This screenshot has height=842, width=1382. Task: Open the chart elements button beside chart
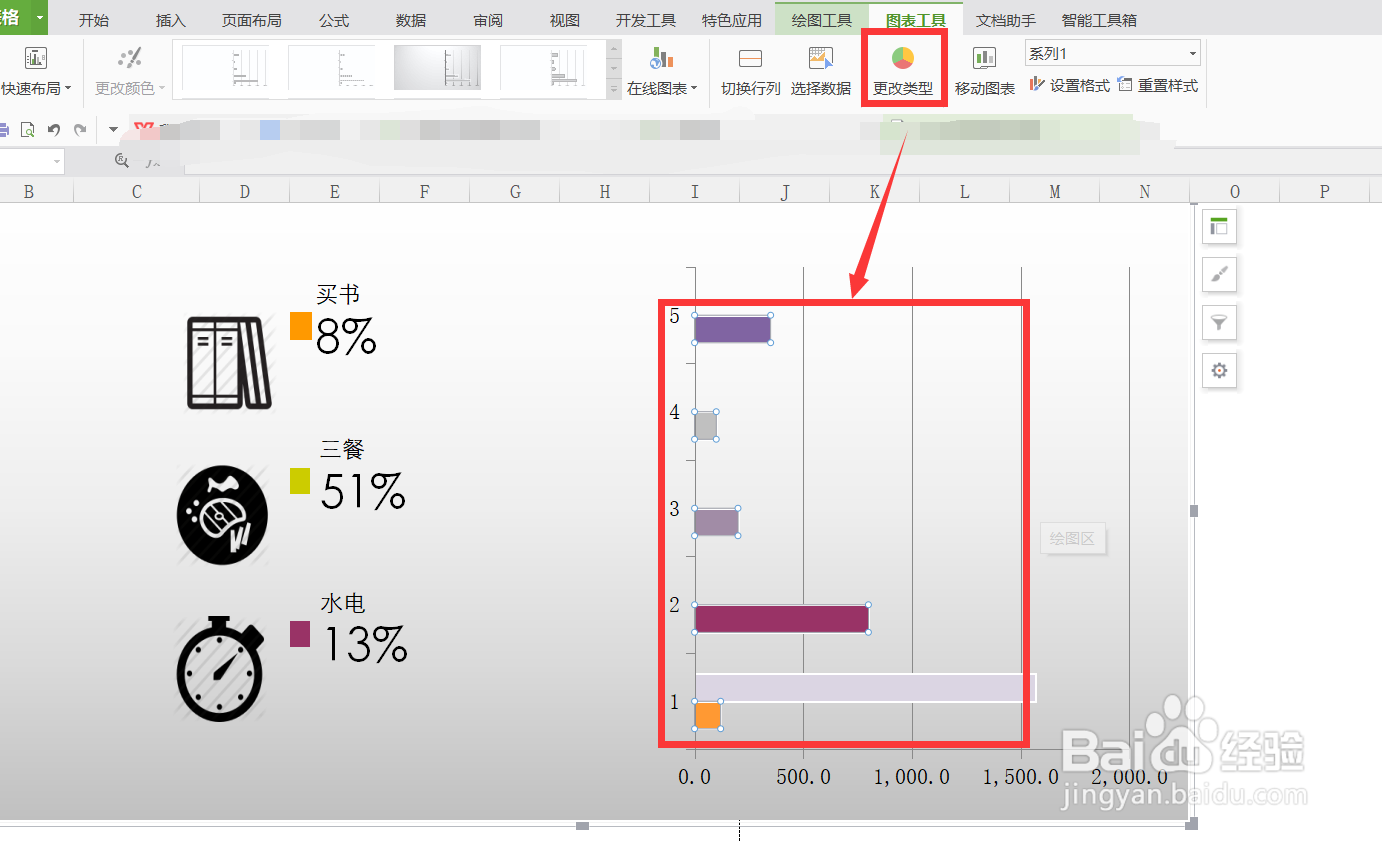pyautogui.click(x=1219, y=226)
